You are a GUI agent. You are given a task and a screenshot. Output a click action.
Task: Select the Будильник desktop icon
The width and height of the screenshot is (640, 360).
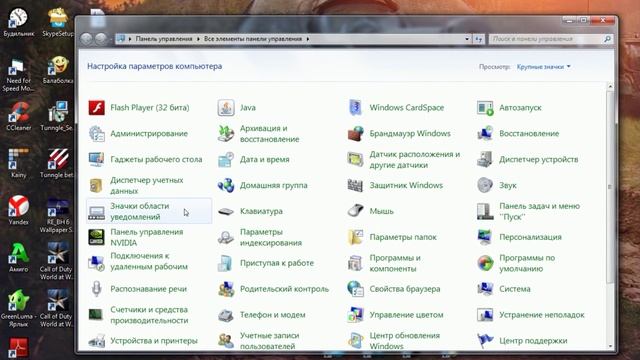[x=19, y=22]
